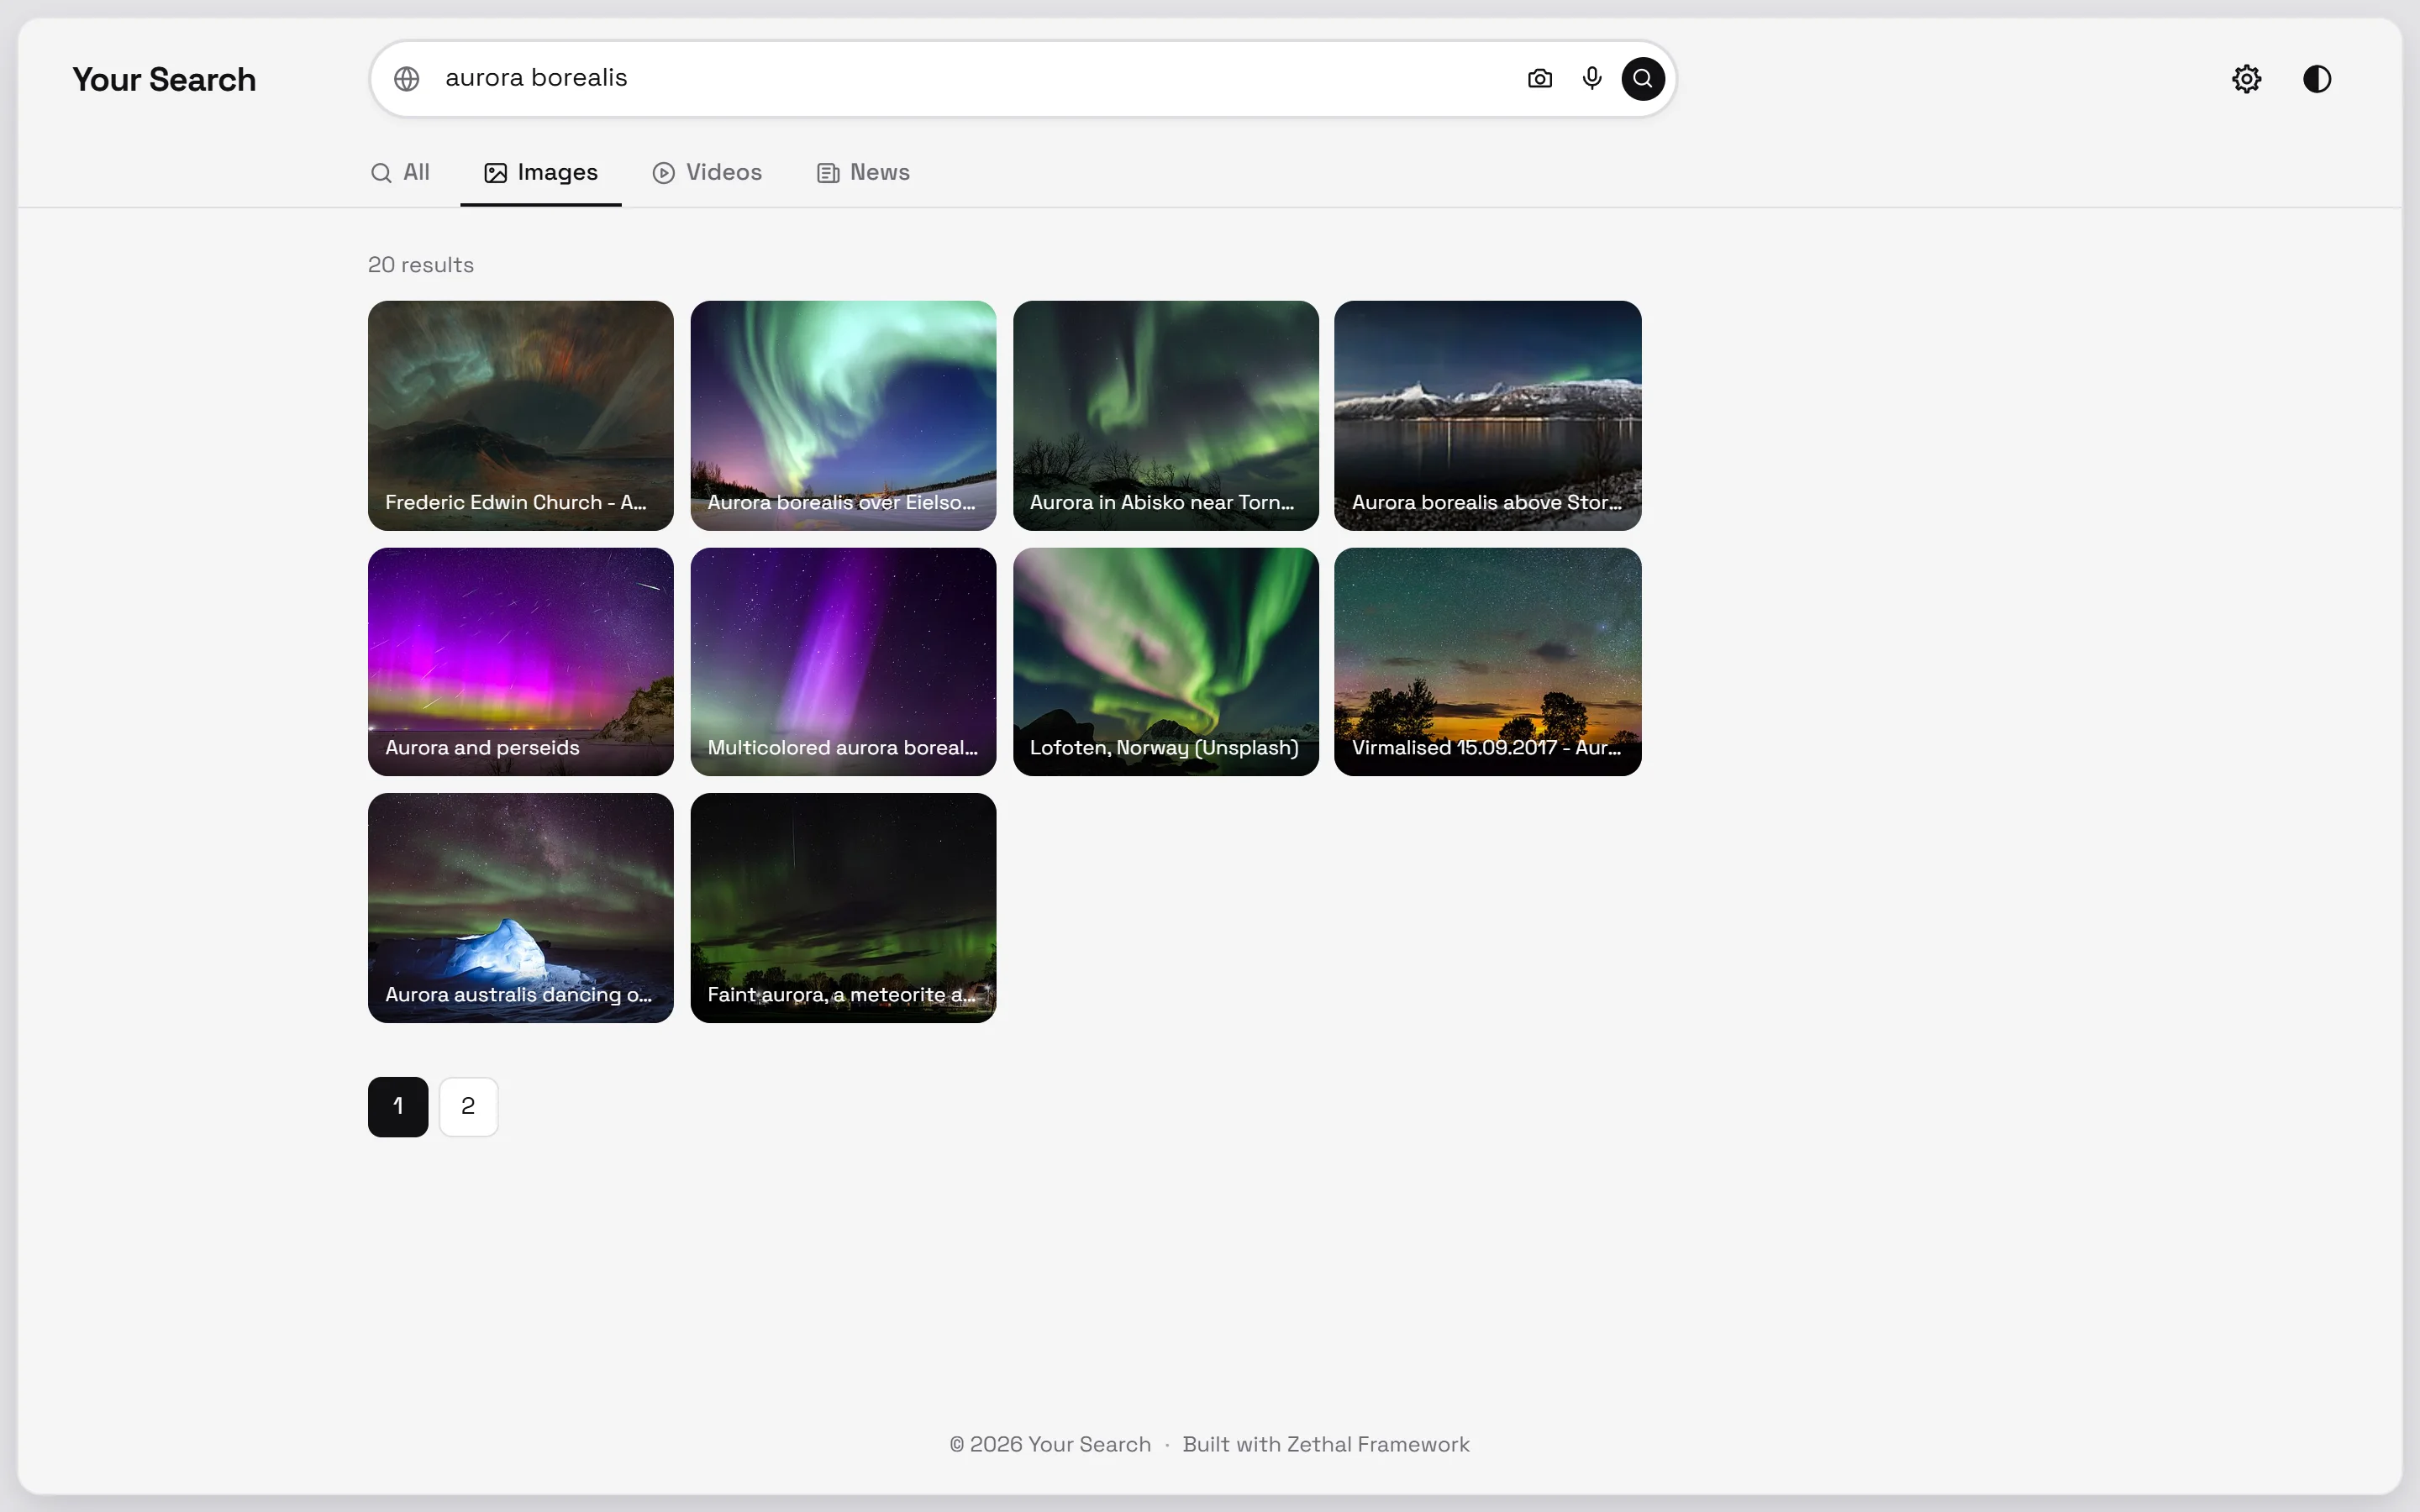The image size is (2420, 1512).
Task: Switch to the All tab
Action: (400, 173)
